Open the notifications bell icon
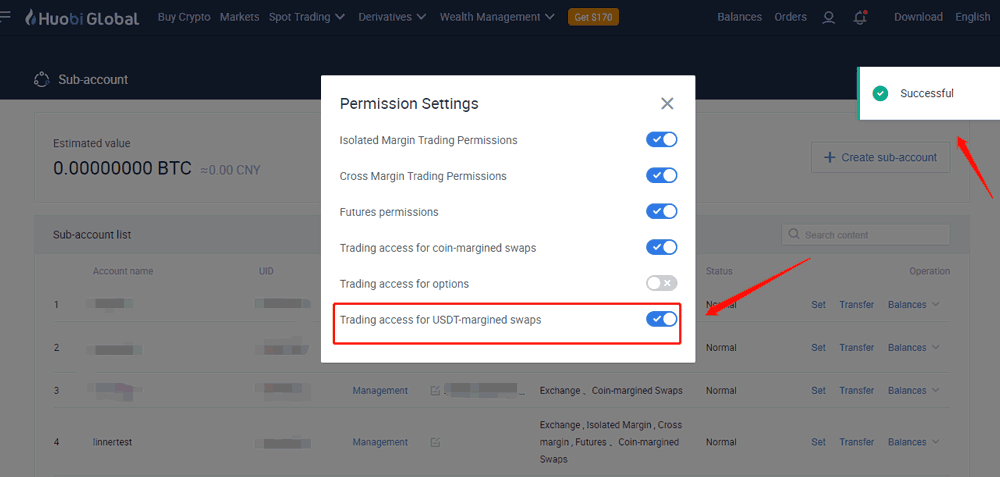Screen dimensions: 1000x477 tap(860, 18)
